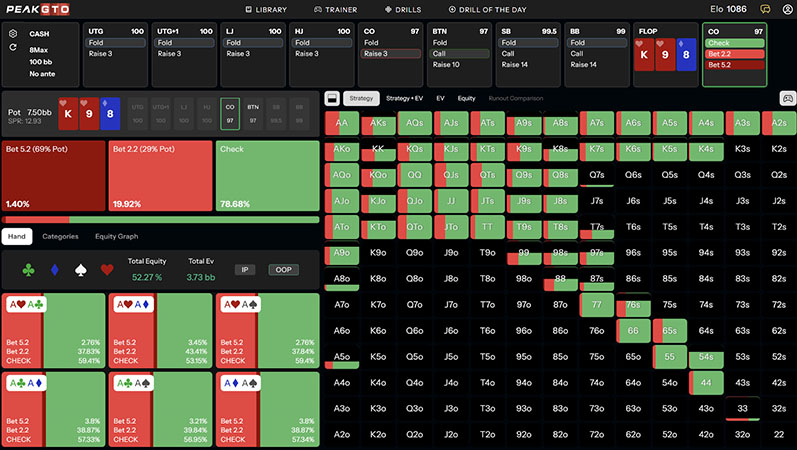Click the red heart suit filter icon
The height and width of the screenshot is (450, 797).
(x=107, y=270)
